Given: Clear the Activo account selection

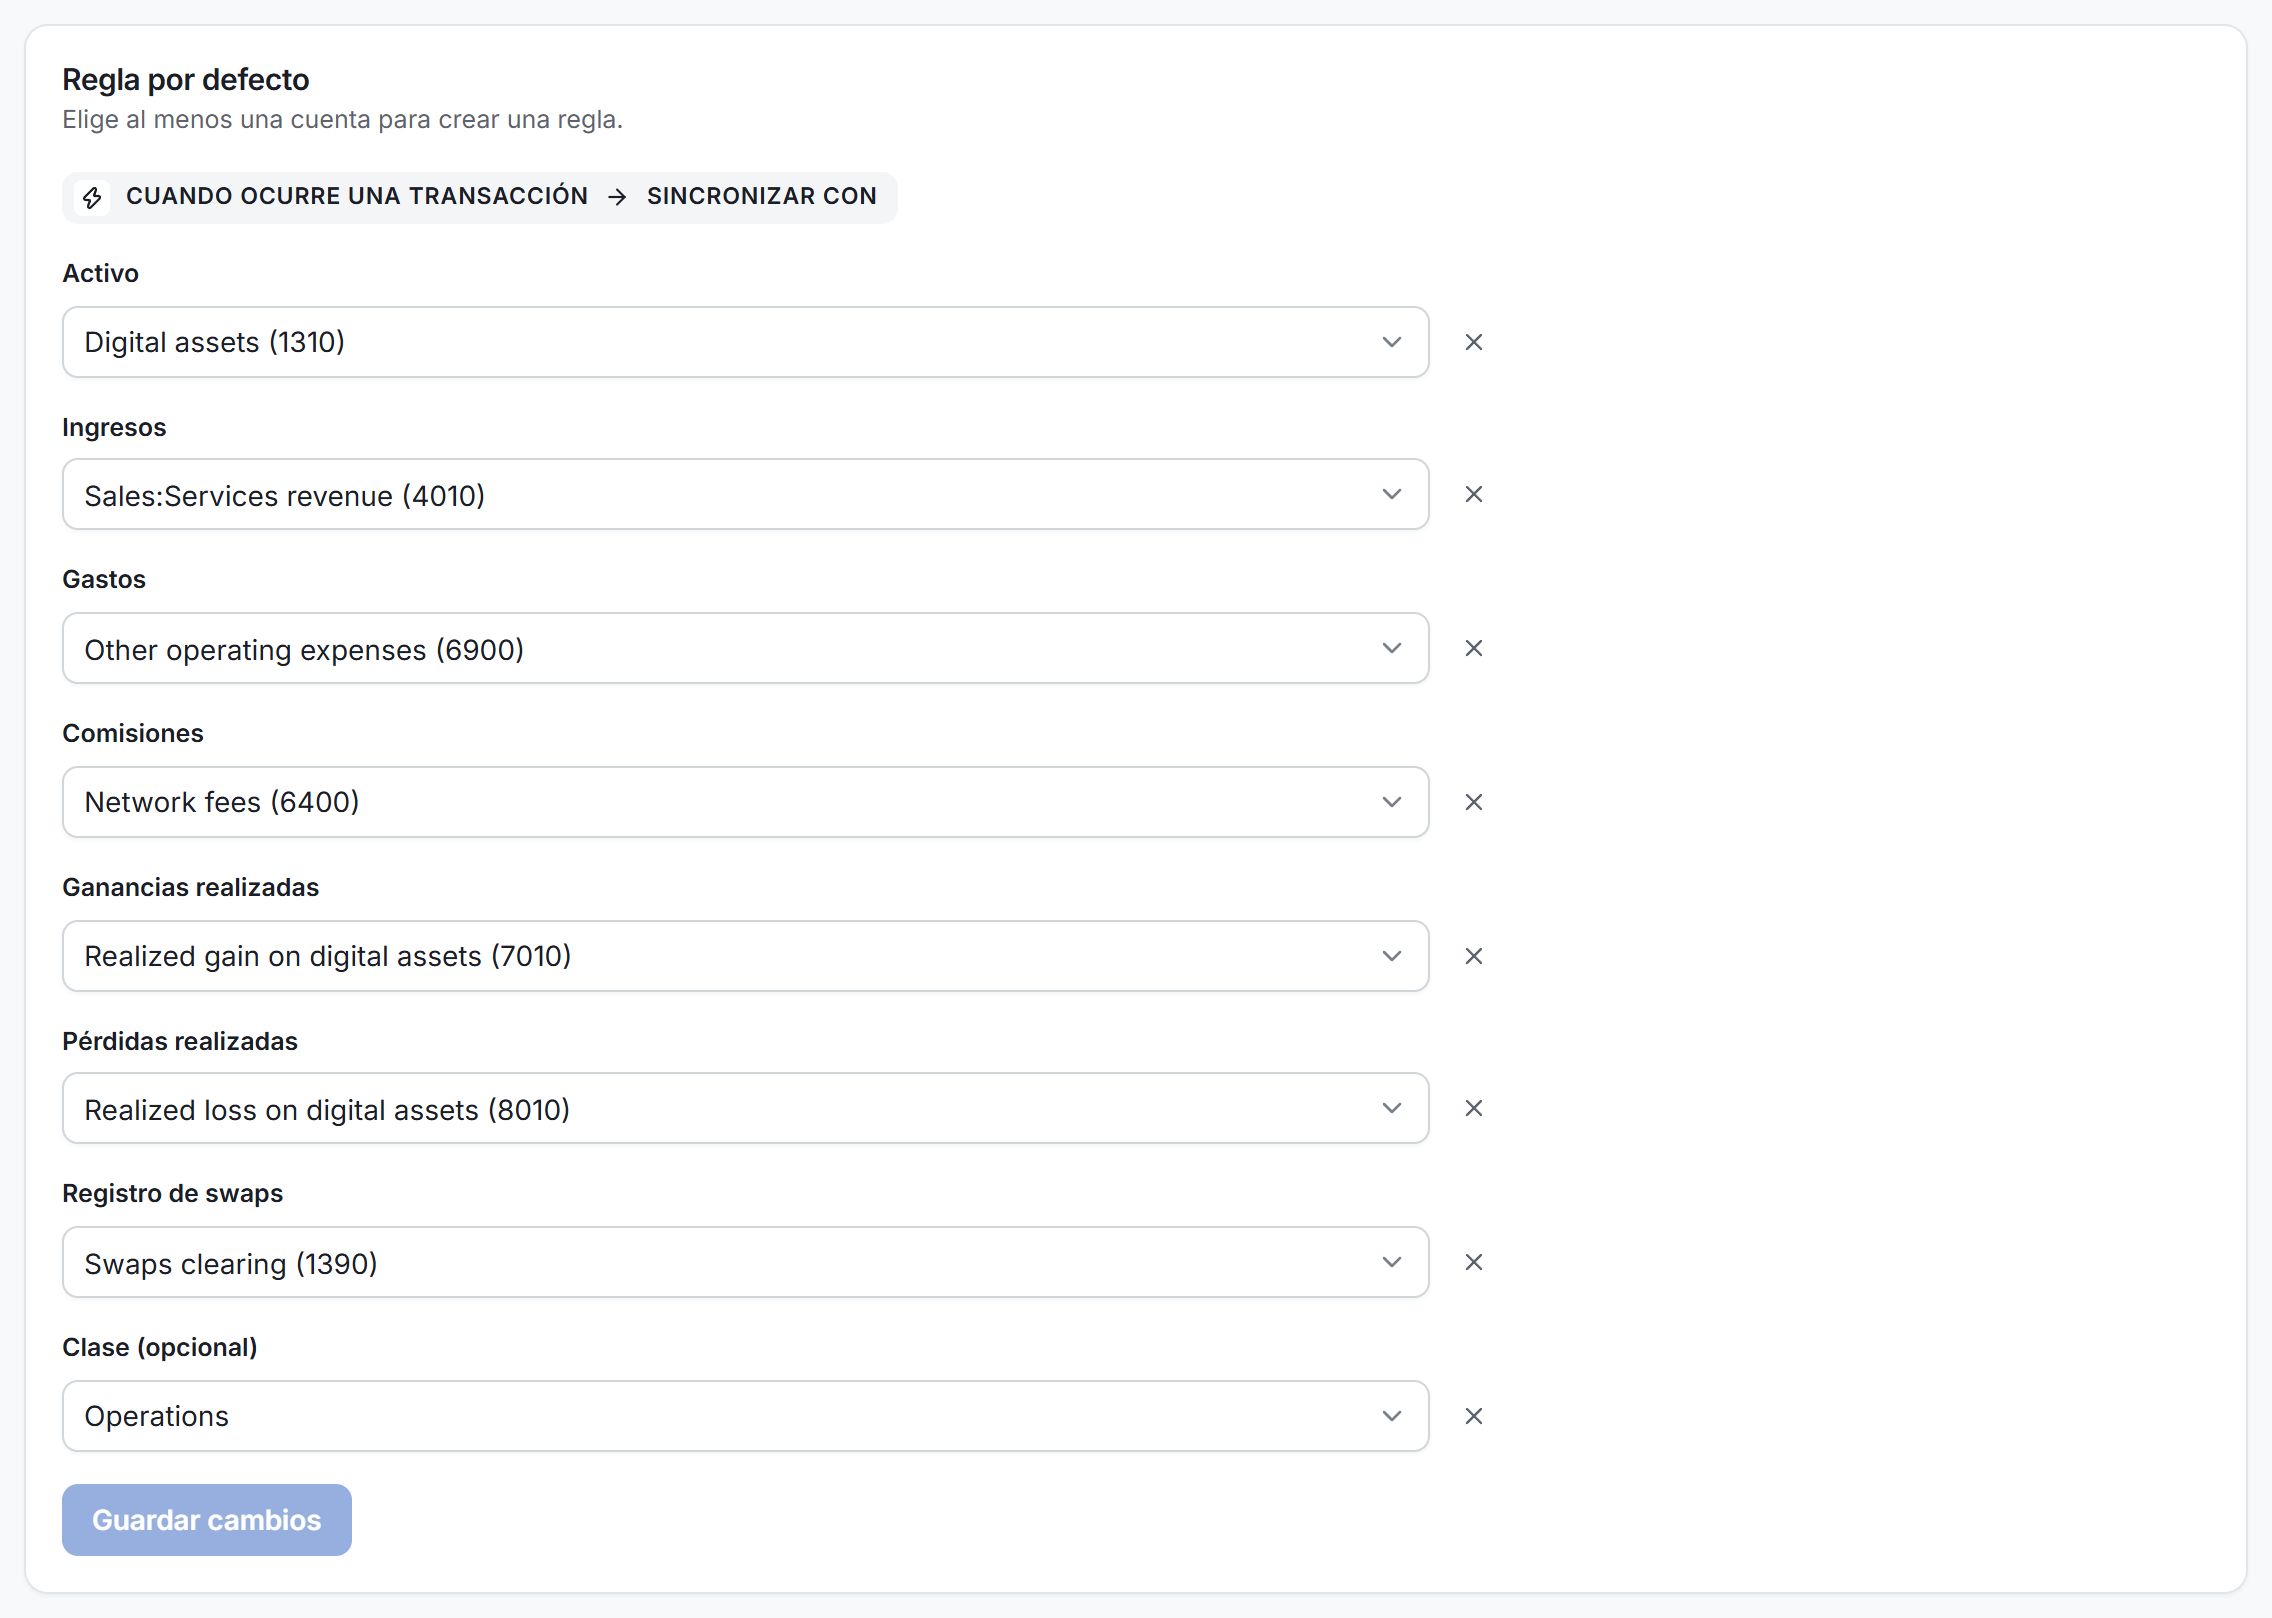Looking at the screenshot, I should (1473, 342).
